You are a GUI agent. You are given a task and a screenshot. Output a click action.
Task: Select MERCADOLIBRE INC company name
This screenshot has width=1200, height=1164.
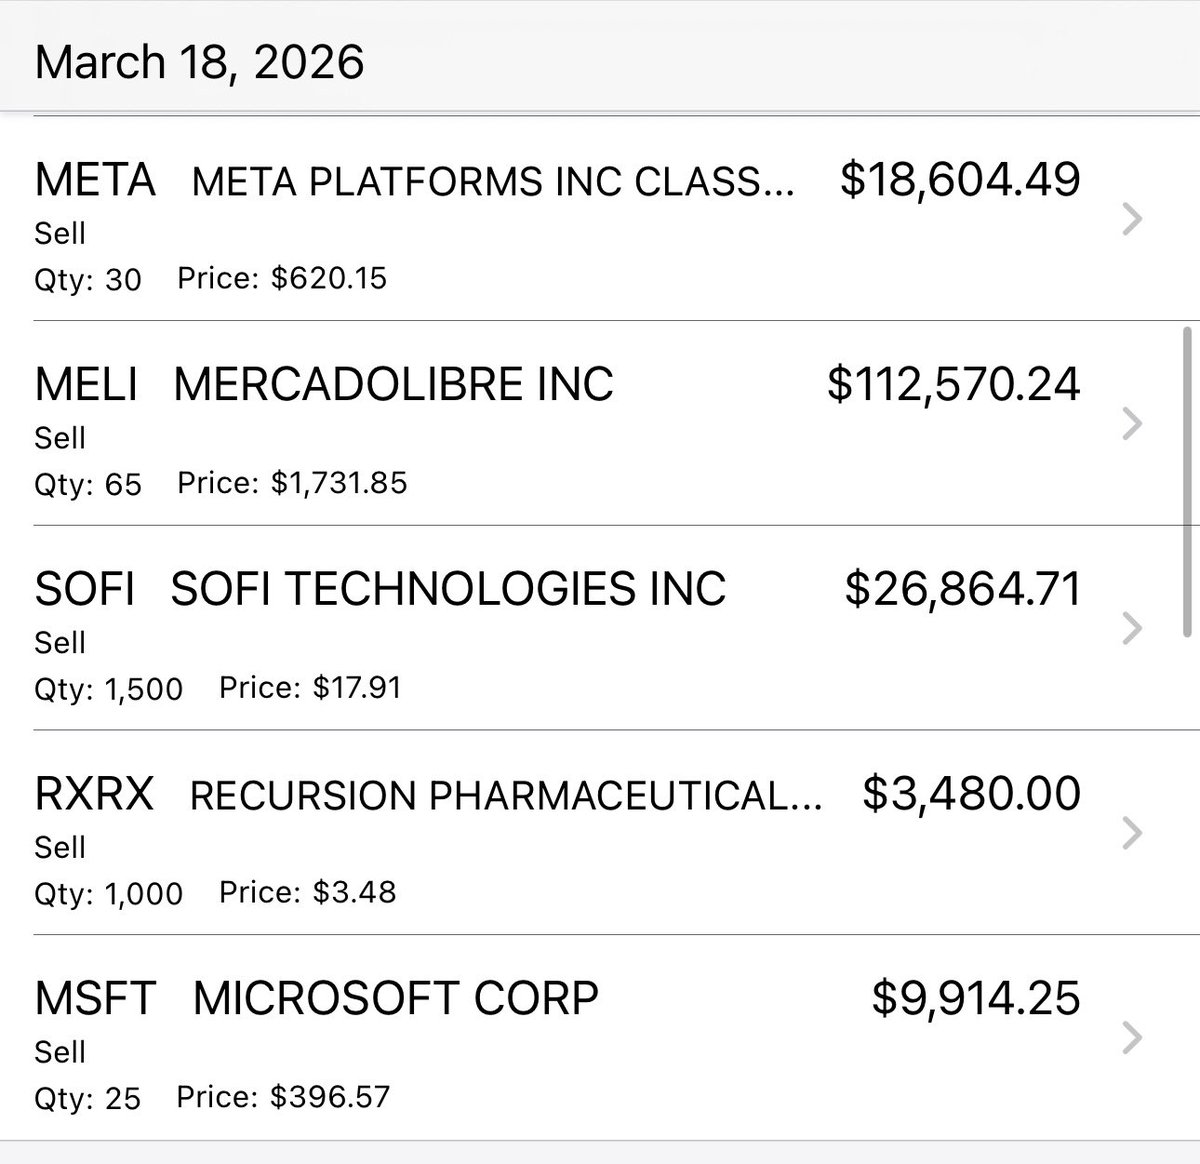point(394,385)
